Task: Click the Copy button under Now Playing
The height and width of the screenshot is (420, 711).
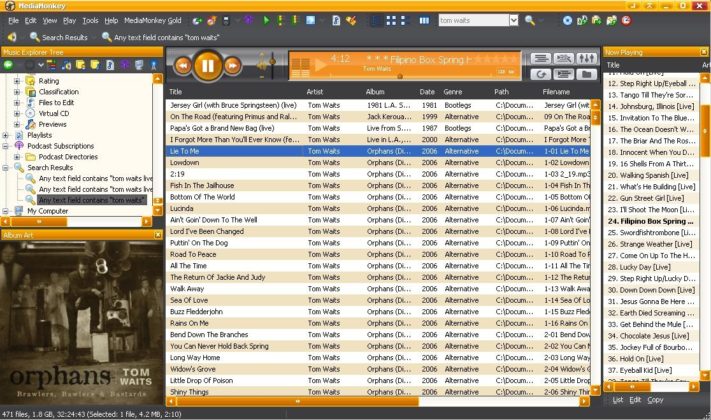Action: [655, 400]
